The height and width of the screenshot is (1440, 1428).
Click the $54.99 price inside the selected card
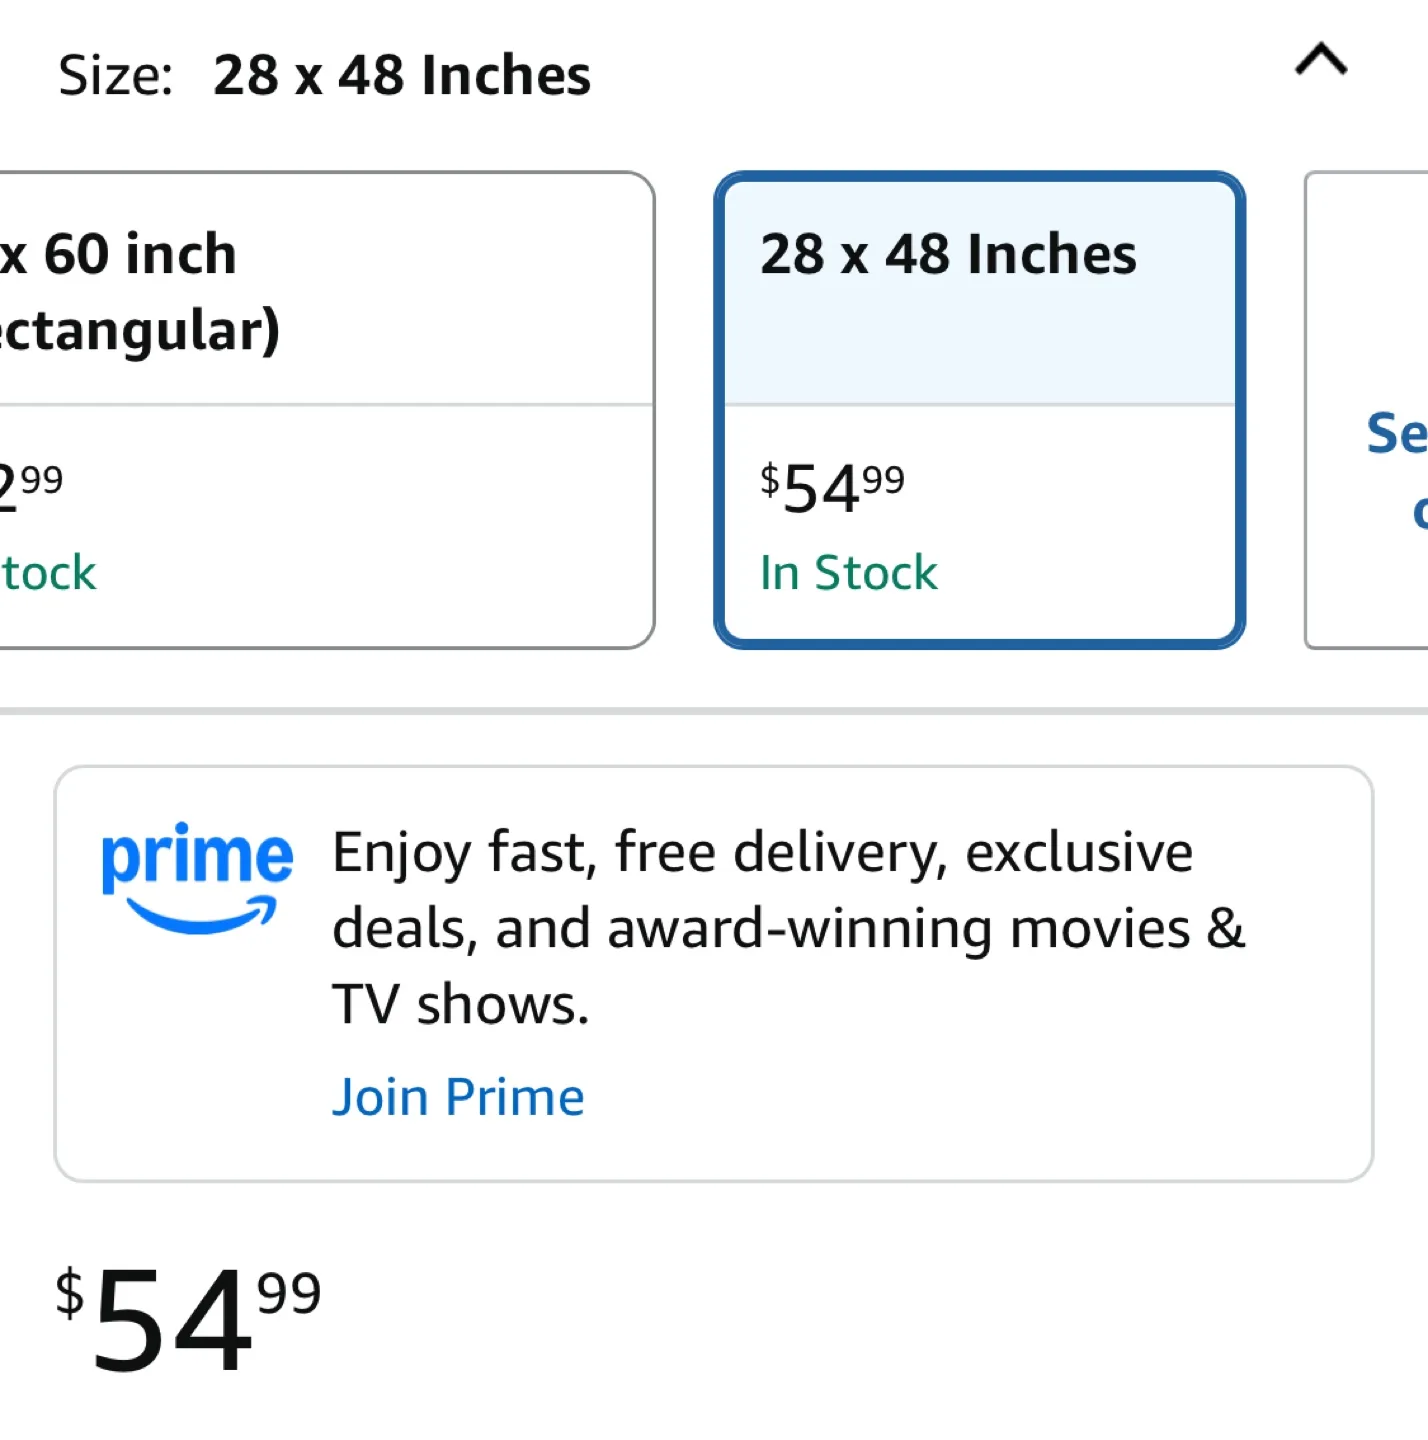pos(832,488)
